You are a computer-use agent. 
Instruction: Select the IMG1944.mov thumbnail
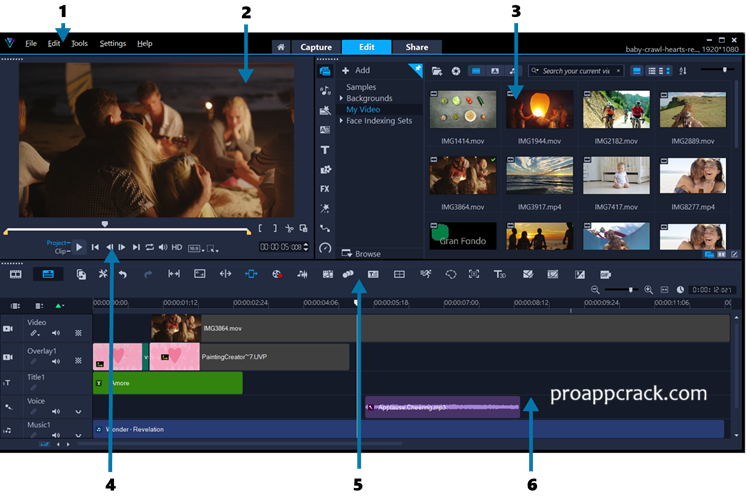point(539,109)
